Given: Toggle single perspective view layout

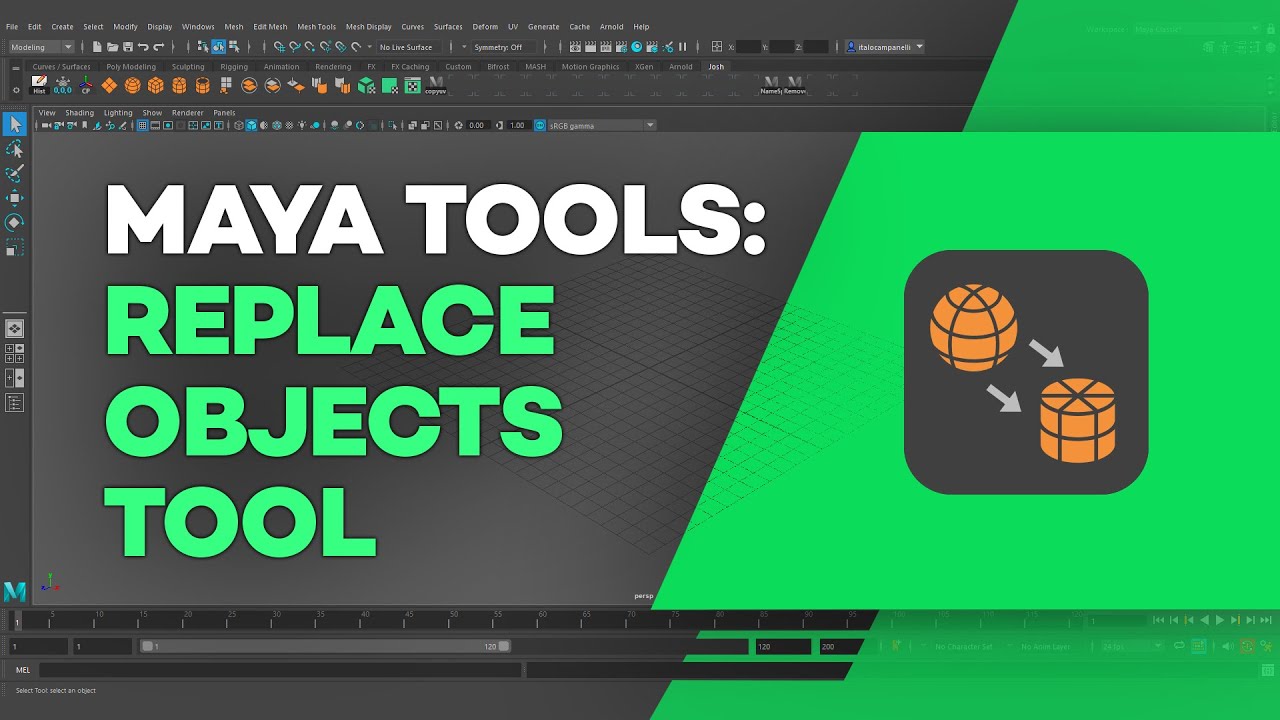Looking at the screenshot, I should [x=14, y=328].
